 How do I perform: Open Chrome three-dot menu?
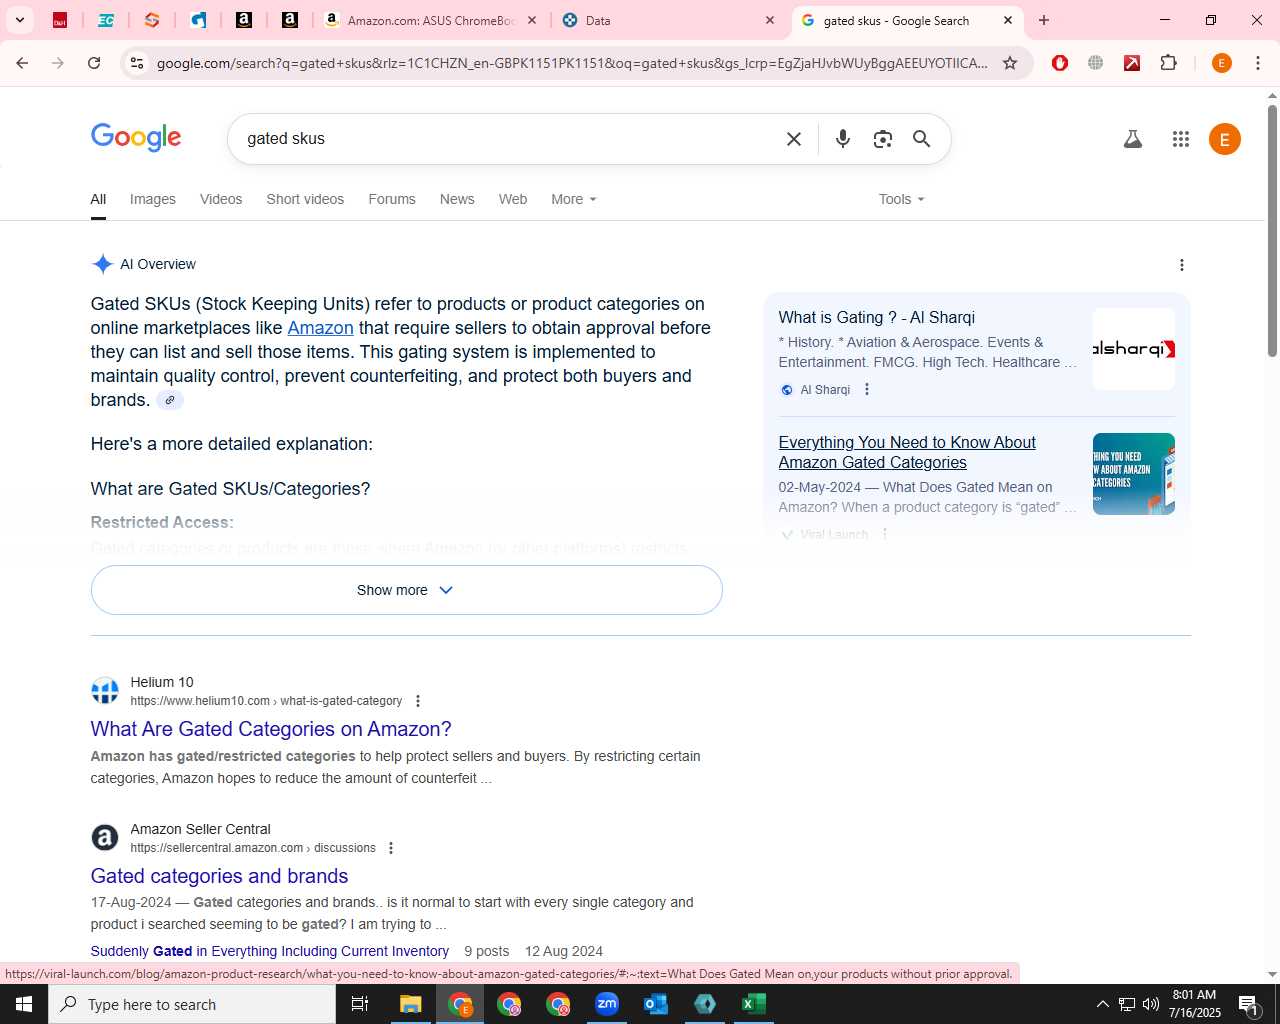pyautogui.click(x=1258, y=63)
